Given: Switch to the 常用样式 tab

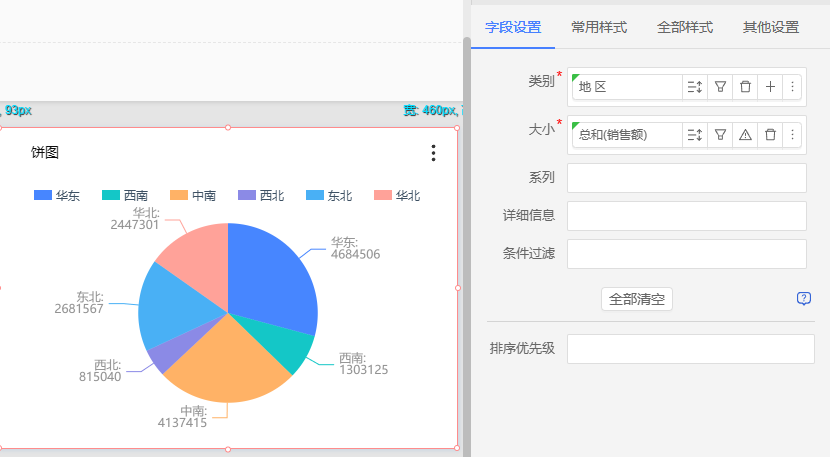Looking at the screenshot, I should coord(599,27).
